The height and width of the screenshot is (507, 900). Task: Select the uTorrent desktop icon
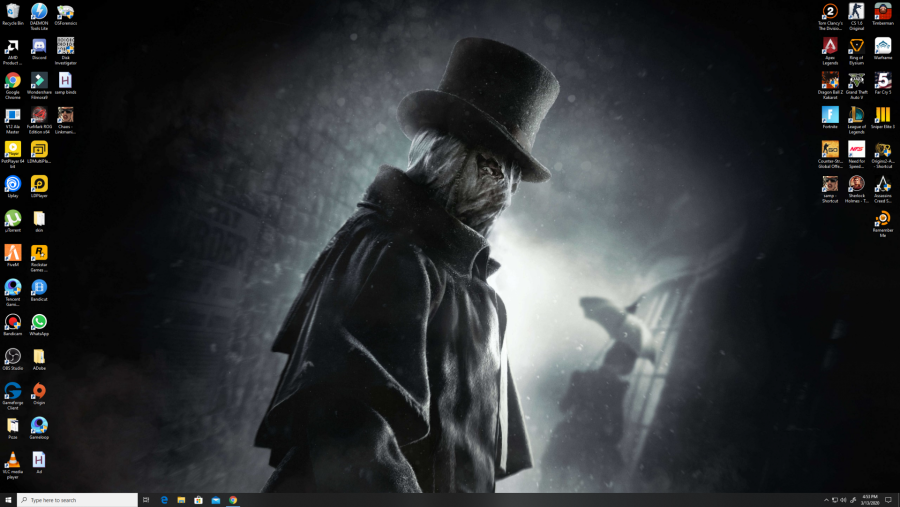(13, 218)
